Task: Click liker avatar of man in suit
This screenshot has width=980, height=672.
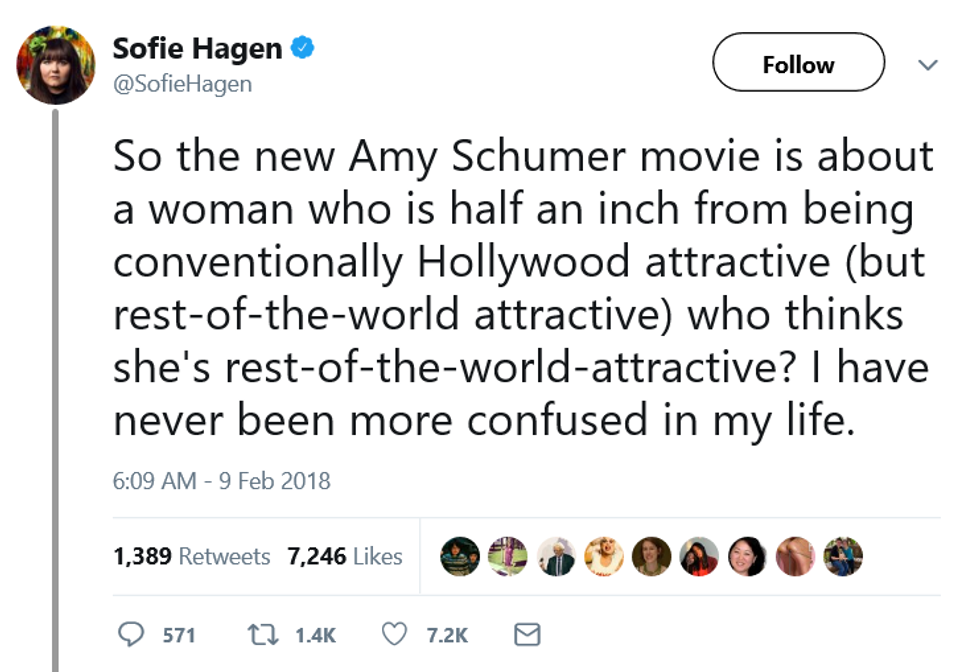Action: click(556, 557)
